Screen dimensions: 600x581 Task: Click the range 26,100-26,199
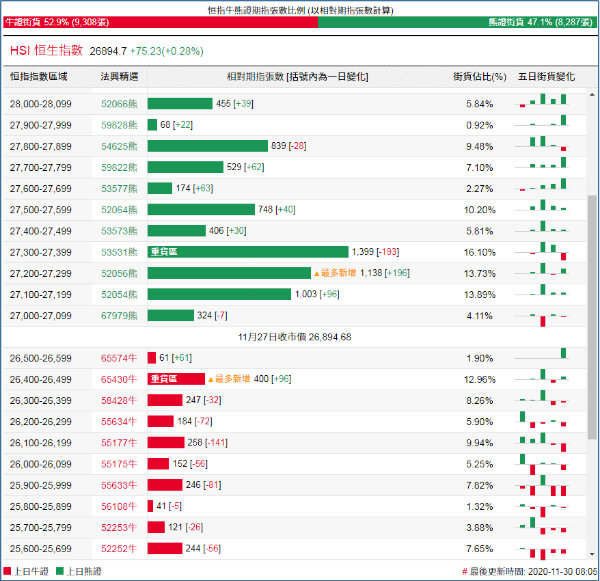[x=41, y=443]
